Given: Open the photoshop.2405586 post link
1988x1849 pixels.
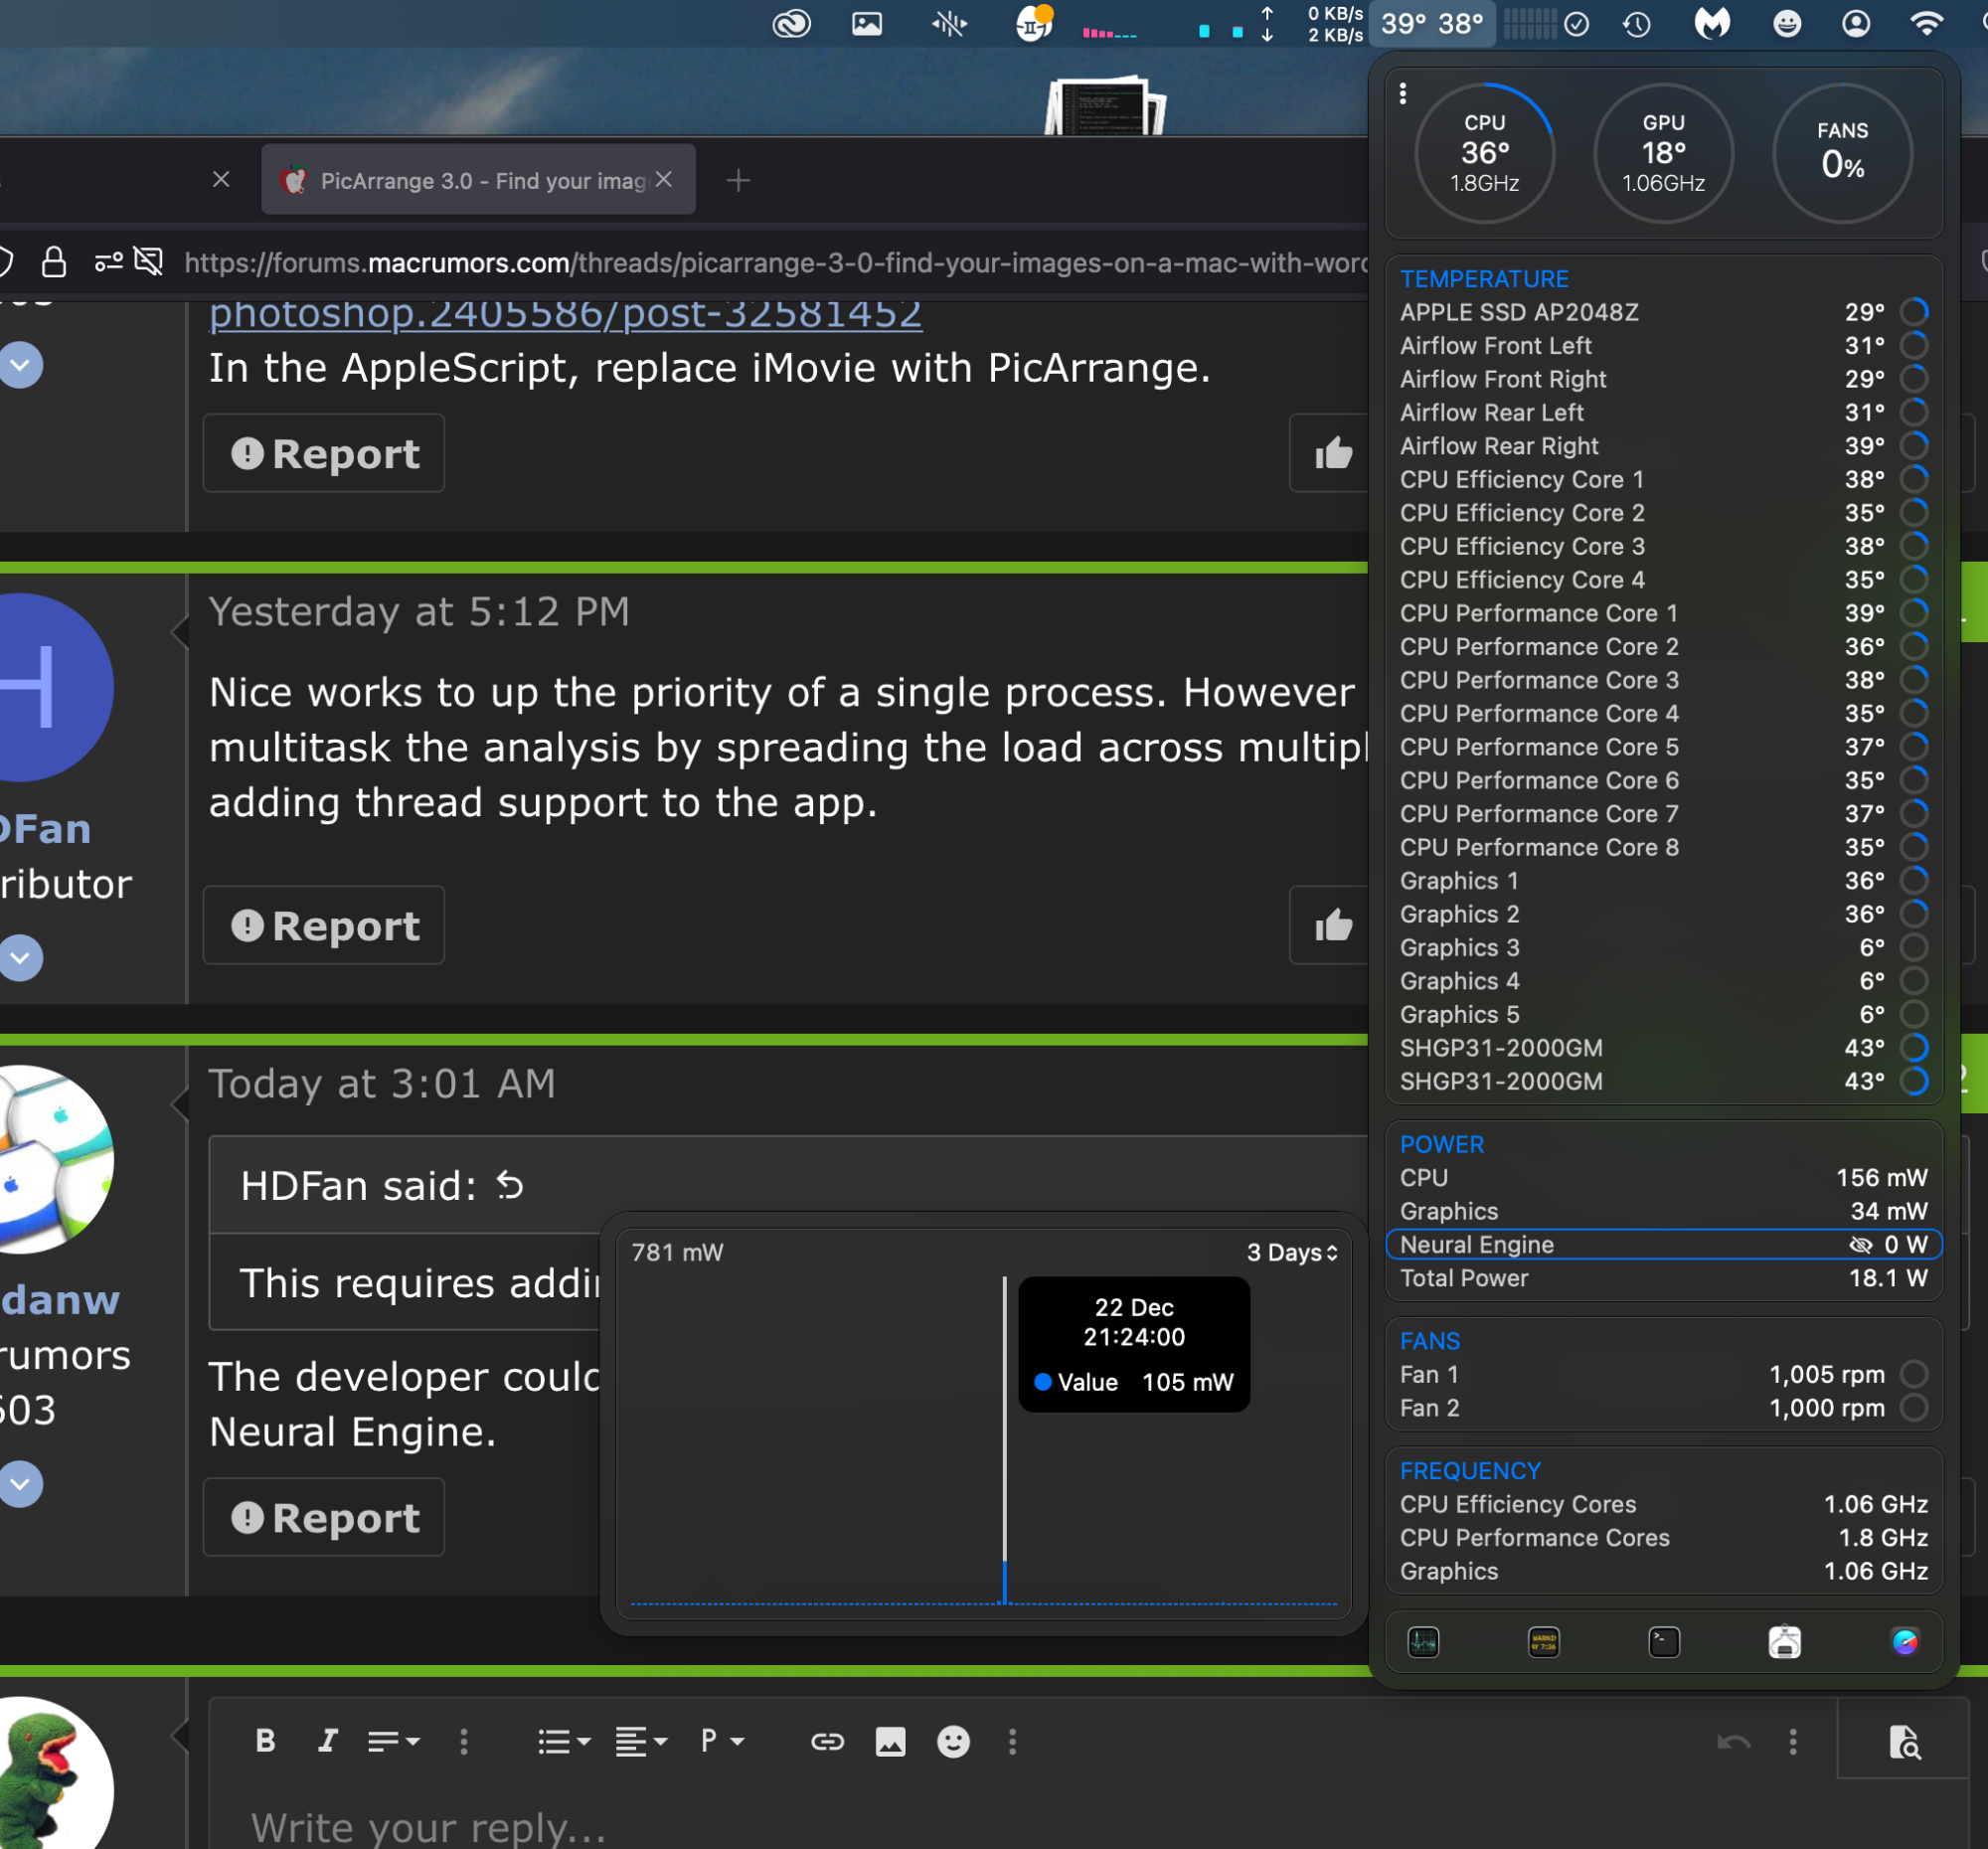Looking at the screenshot, I should point(565,315).
